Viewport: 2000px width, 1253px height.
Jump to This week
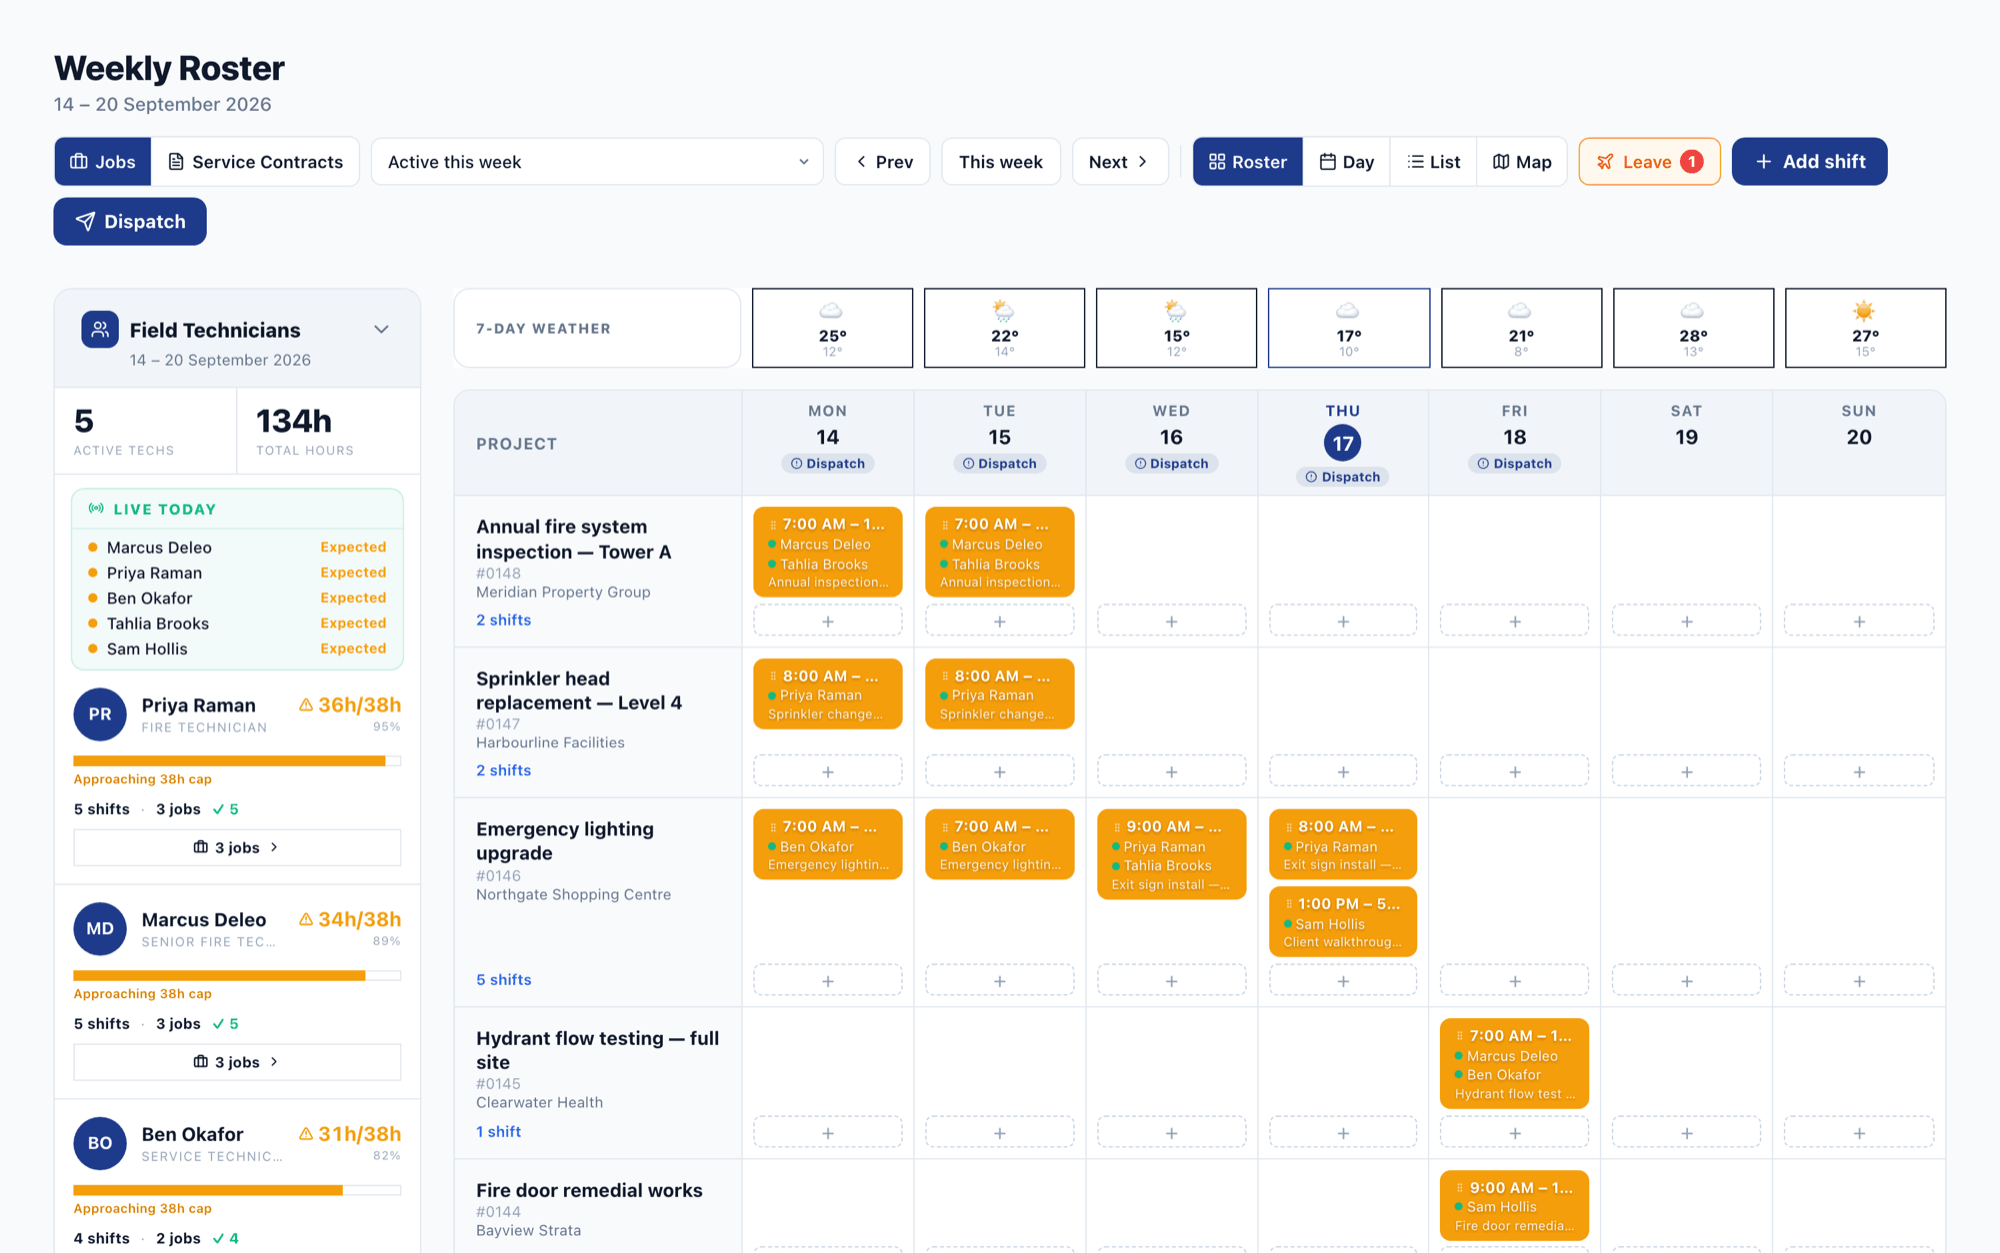[1001, 162]
